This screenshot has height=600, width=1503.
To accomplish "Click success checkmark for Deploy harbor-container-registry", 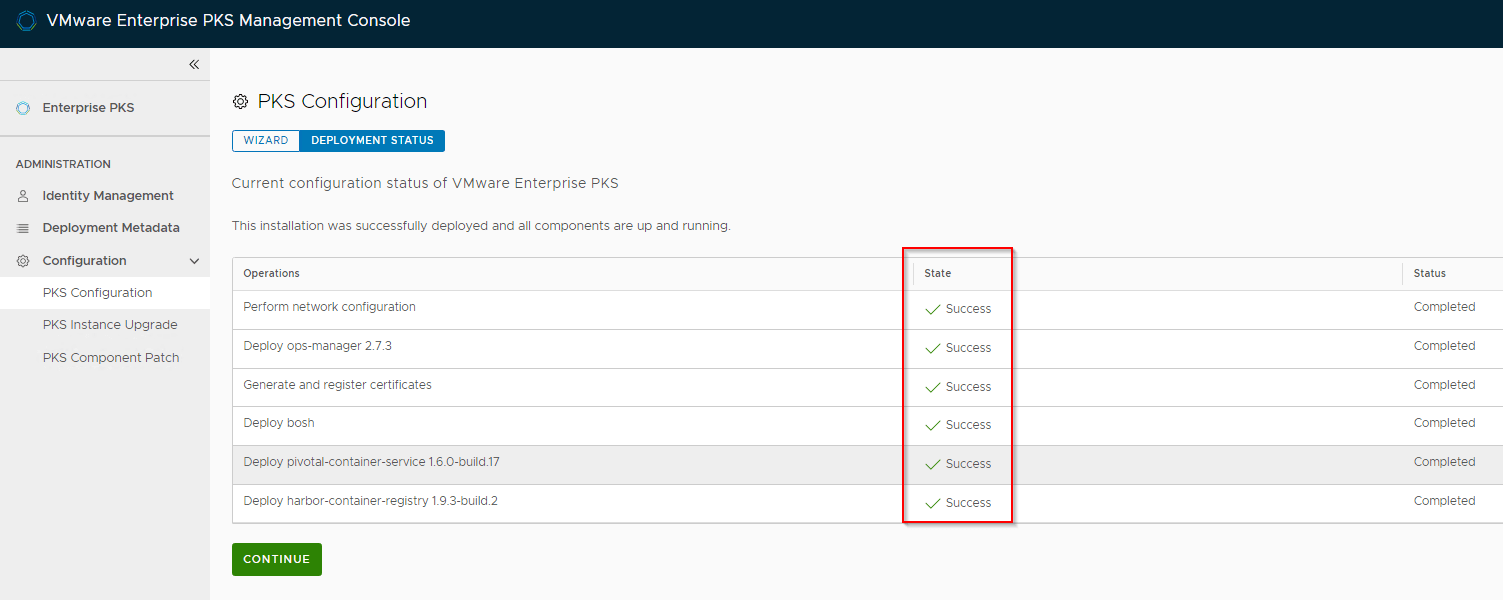I will [x=933, y=503].
